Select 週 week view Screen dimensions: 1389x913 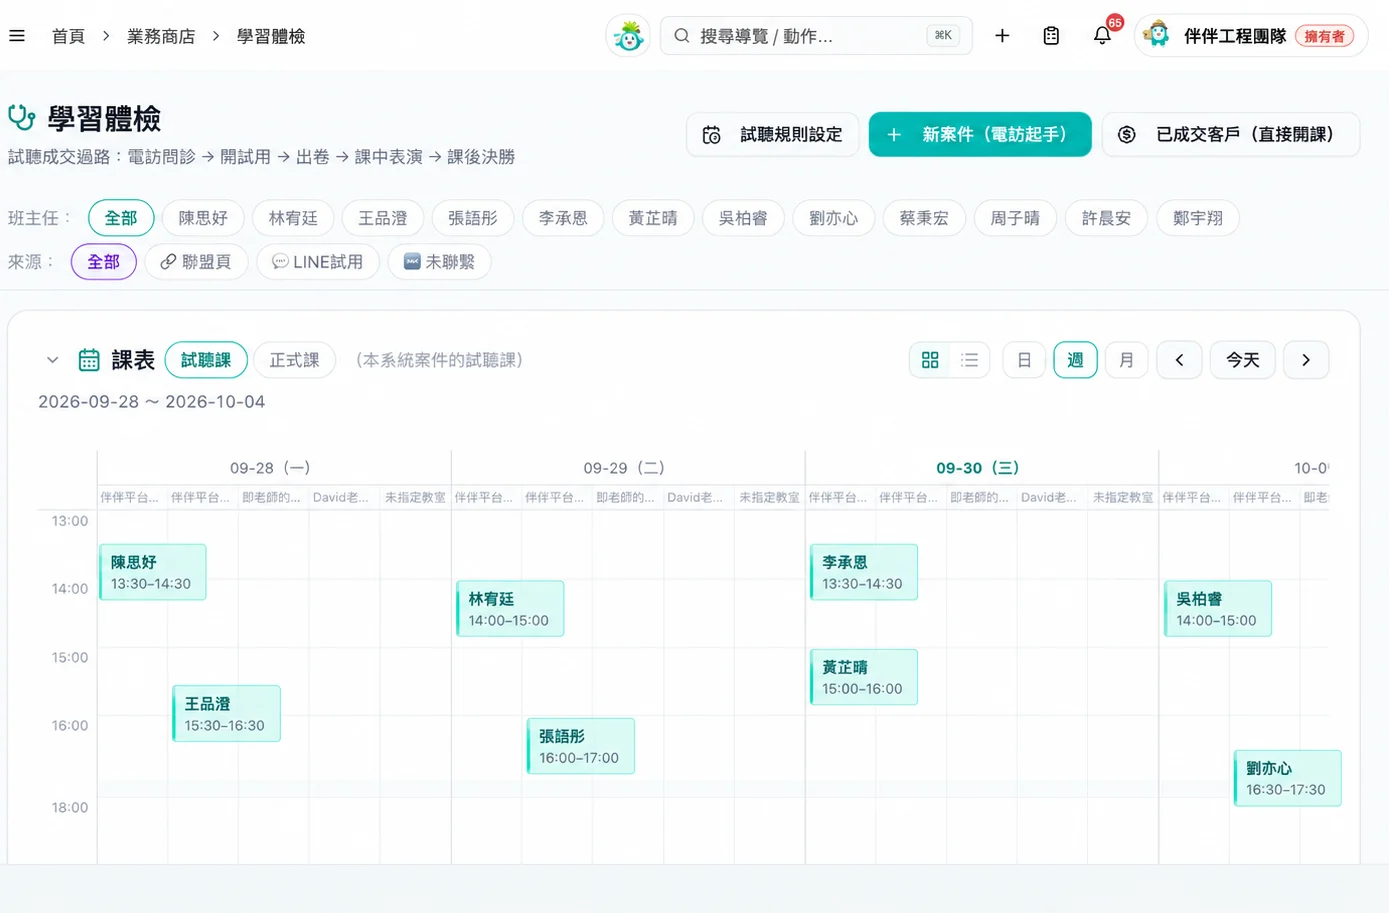pos(1075,360)
